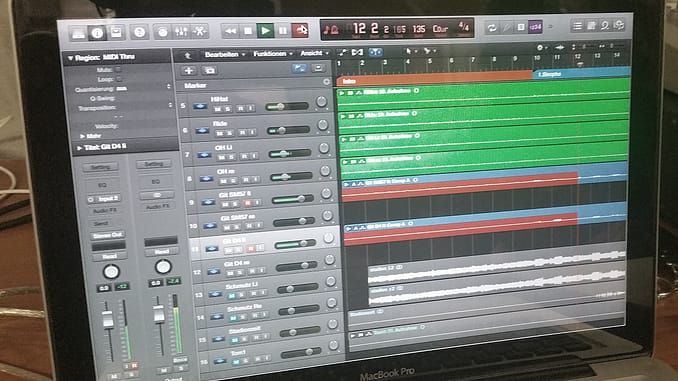Click the Rewind button in the transport

click(x=230, y=31)
